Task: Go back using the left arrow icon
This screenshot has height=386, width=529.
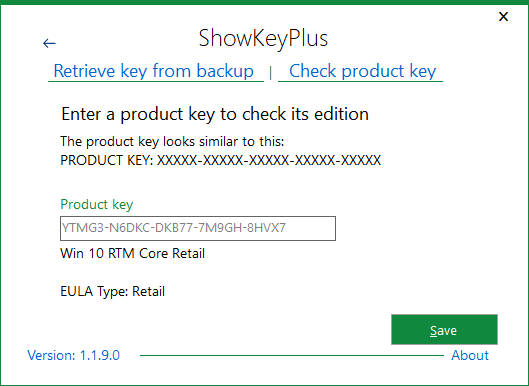Action: point(49,43)
